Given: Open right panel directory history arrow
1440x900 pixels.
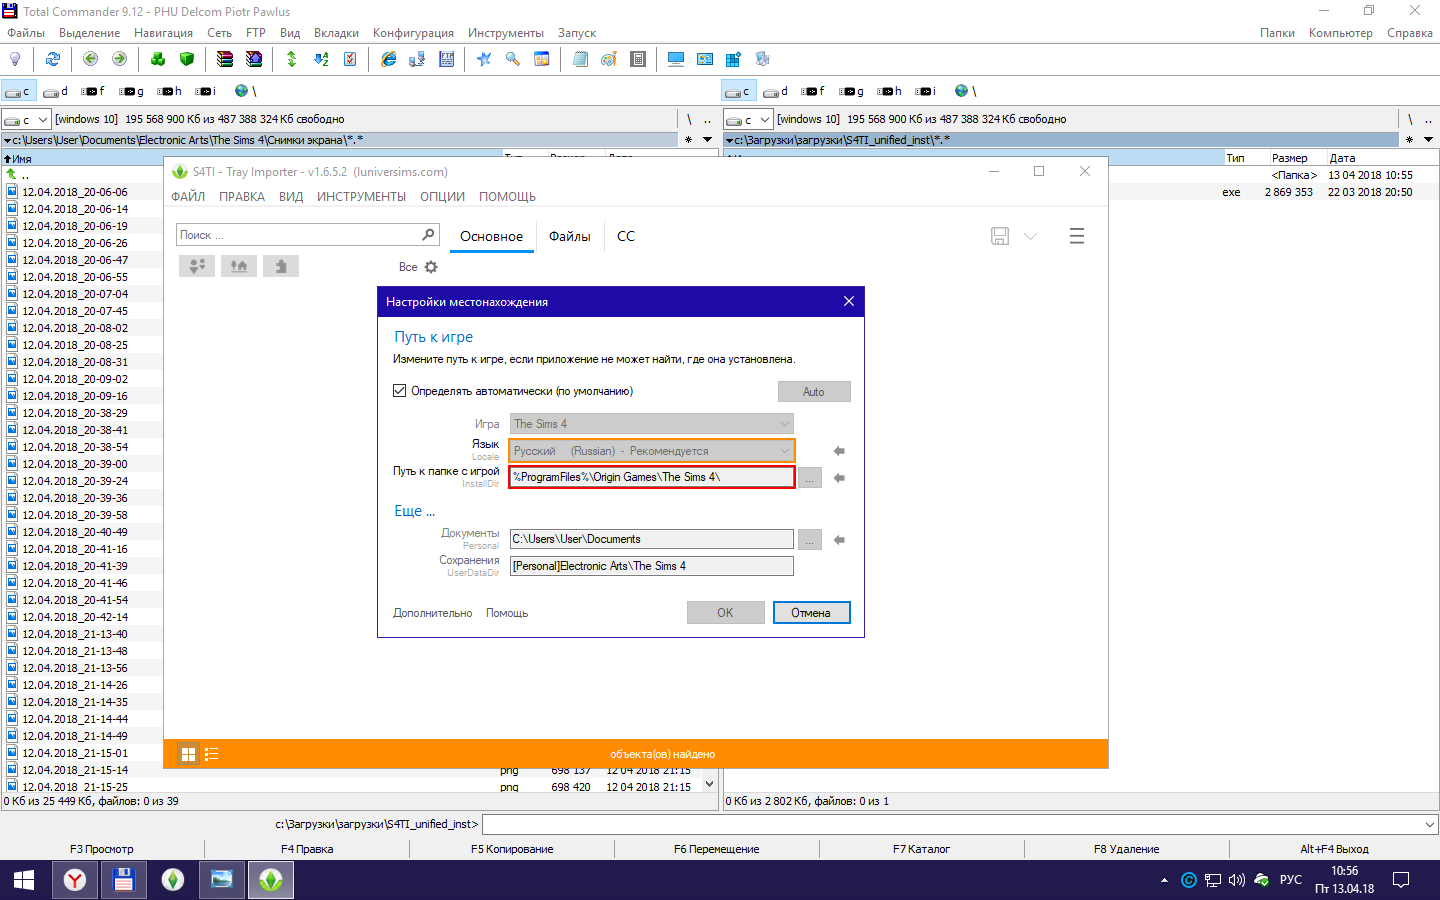Looking at the screenshot, I should [x=1428, y=140].
